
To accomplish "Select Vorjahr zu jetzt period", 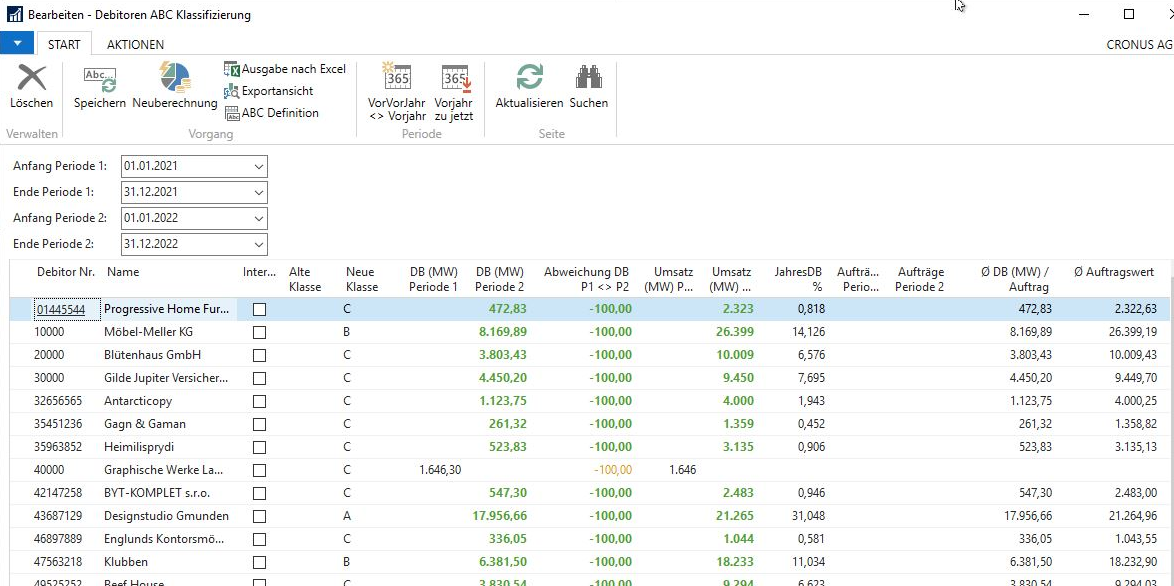I will tap(454, 80).
